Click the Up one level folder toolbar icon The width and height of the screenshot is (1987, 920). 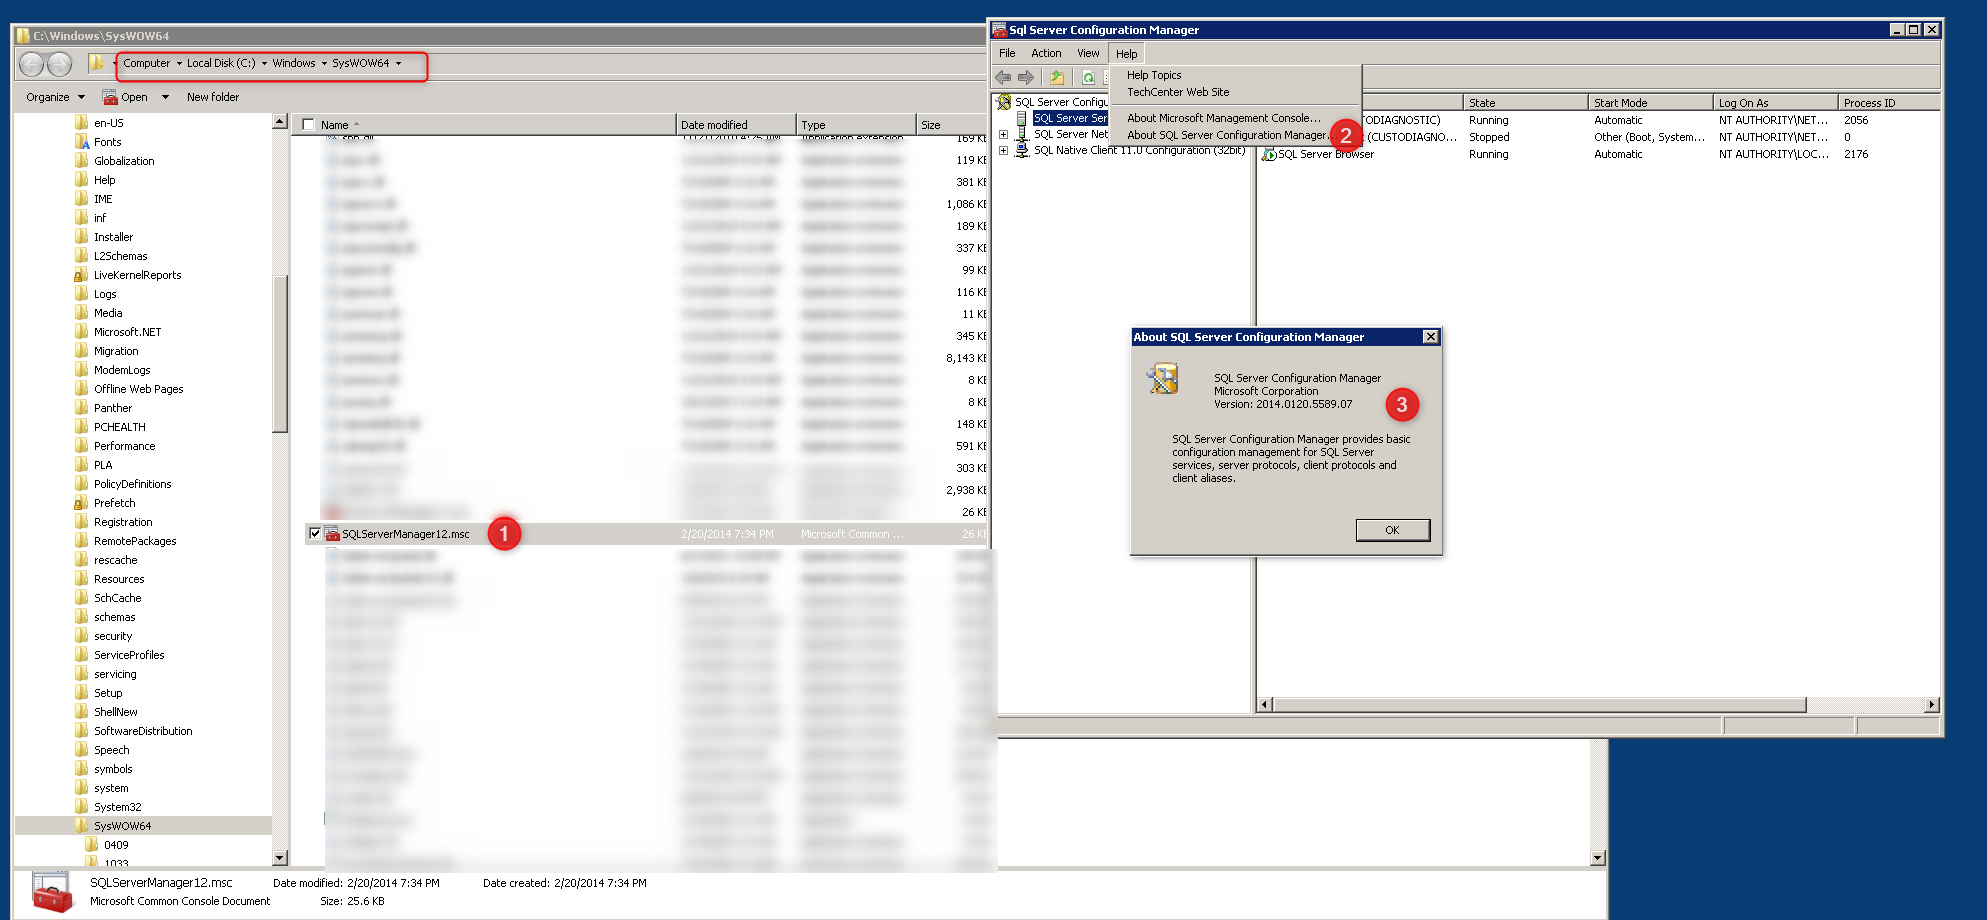(1057, 77)
